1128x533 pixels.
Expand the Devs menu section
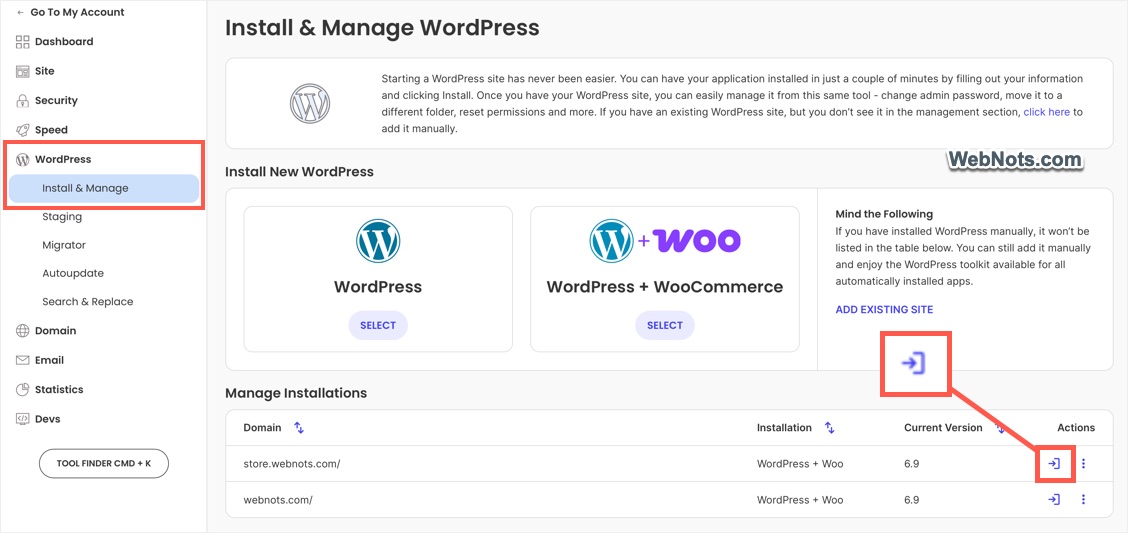point(47,419)
